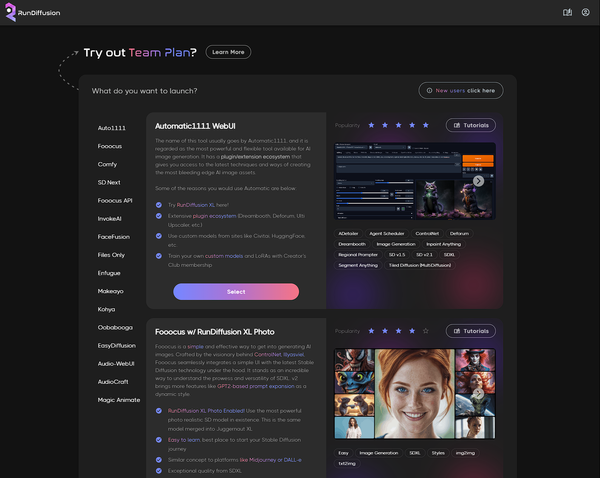
Task: Switch to Magic Animate in the sidebar
Action: pyautogui.click(x=118, y=399)
